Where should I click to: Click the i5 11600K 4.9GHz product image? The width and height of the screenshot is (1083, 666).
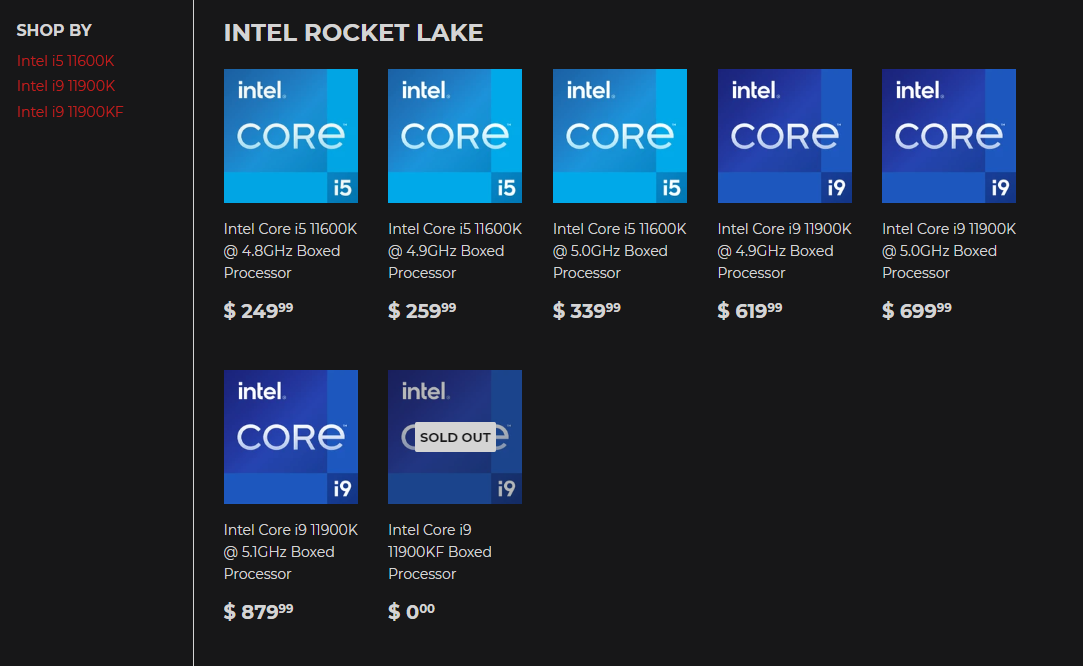(x=455, y=136)
